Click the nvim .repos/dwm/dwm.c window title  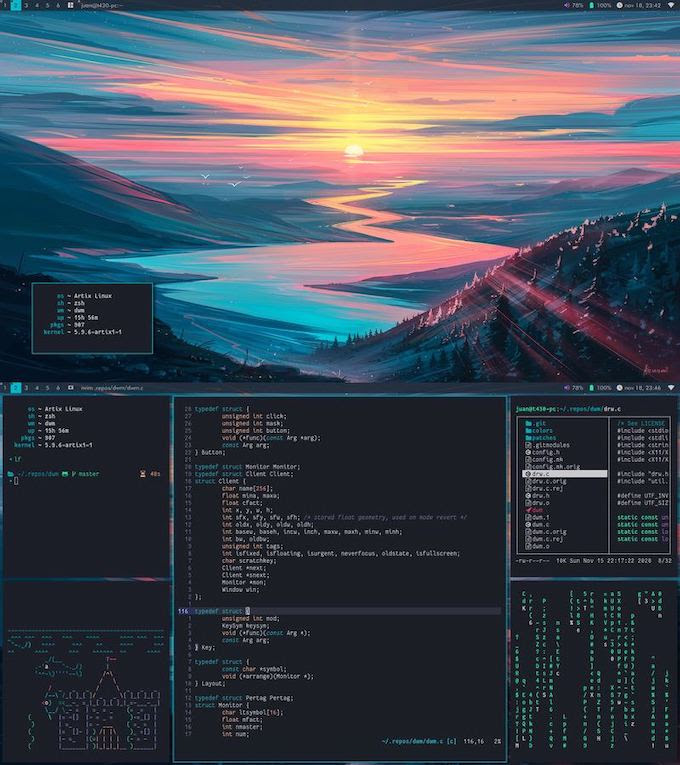pos(112,388)
